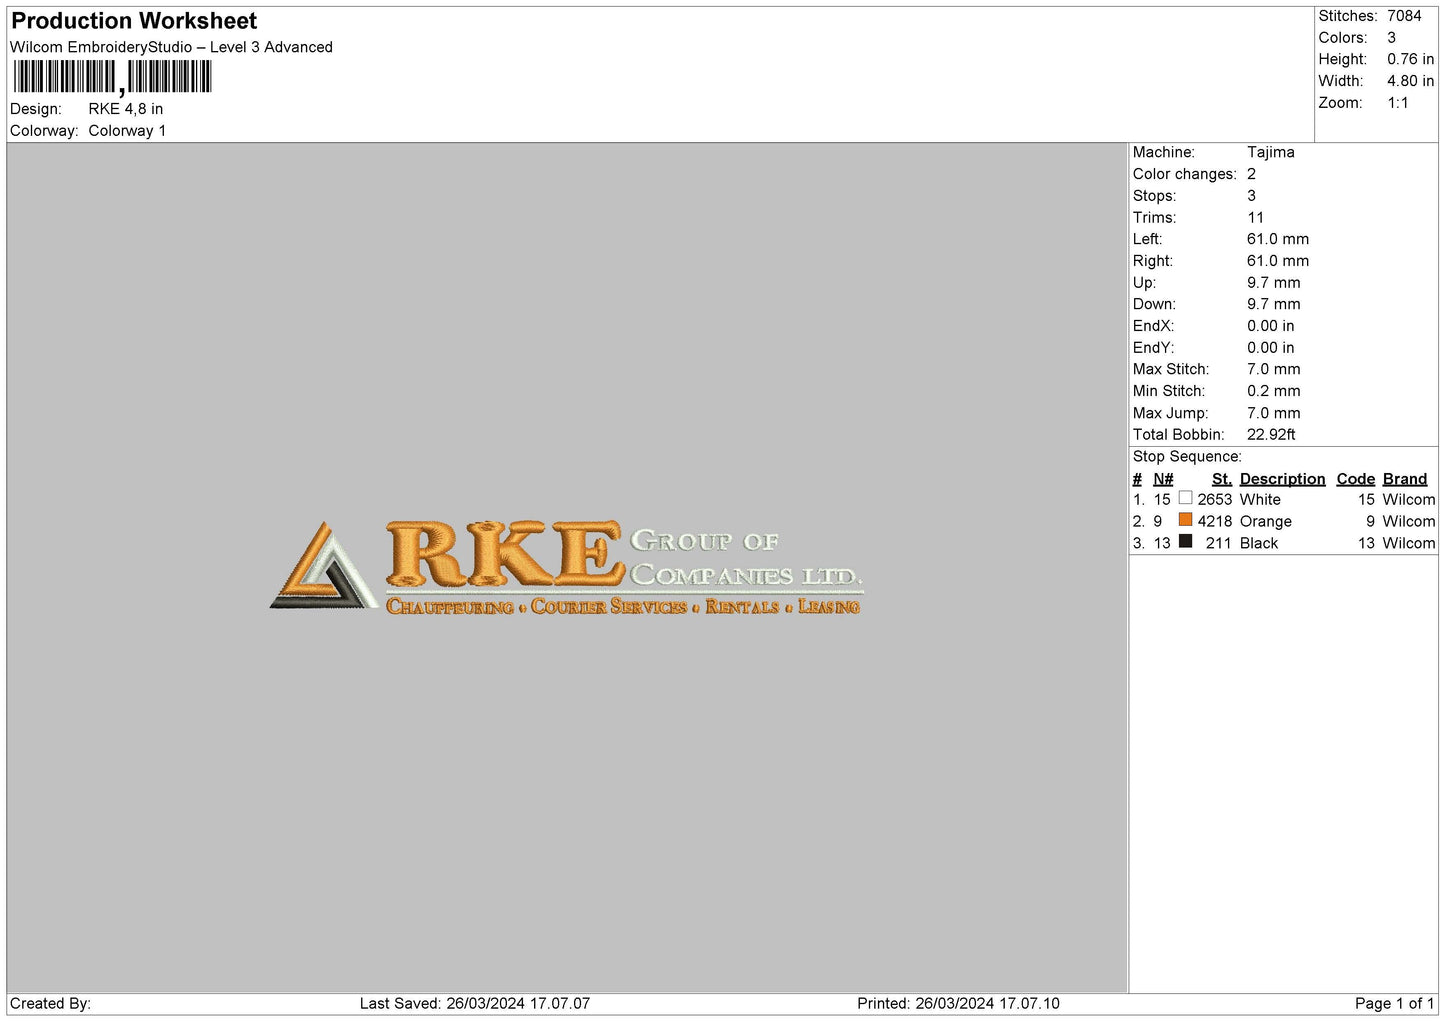Image resolution: width=1445 pixels, height=1021 pixels.
Task: Click the 'Colorway 1' value
Action: pos(127,131)
